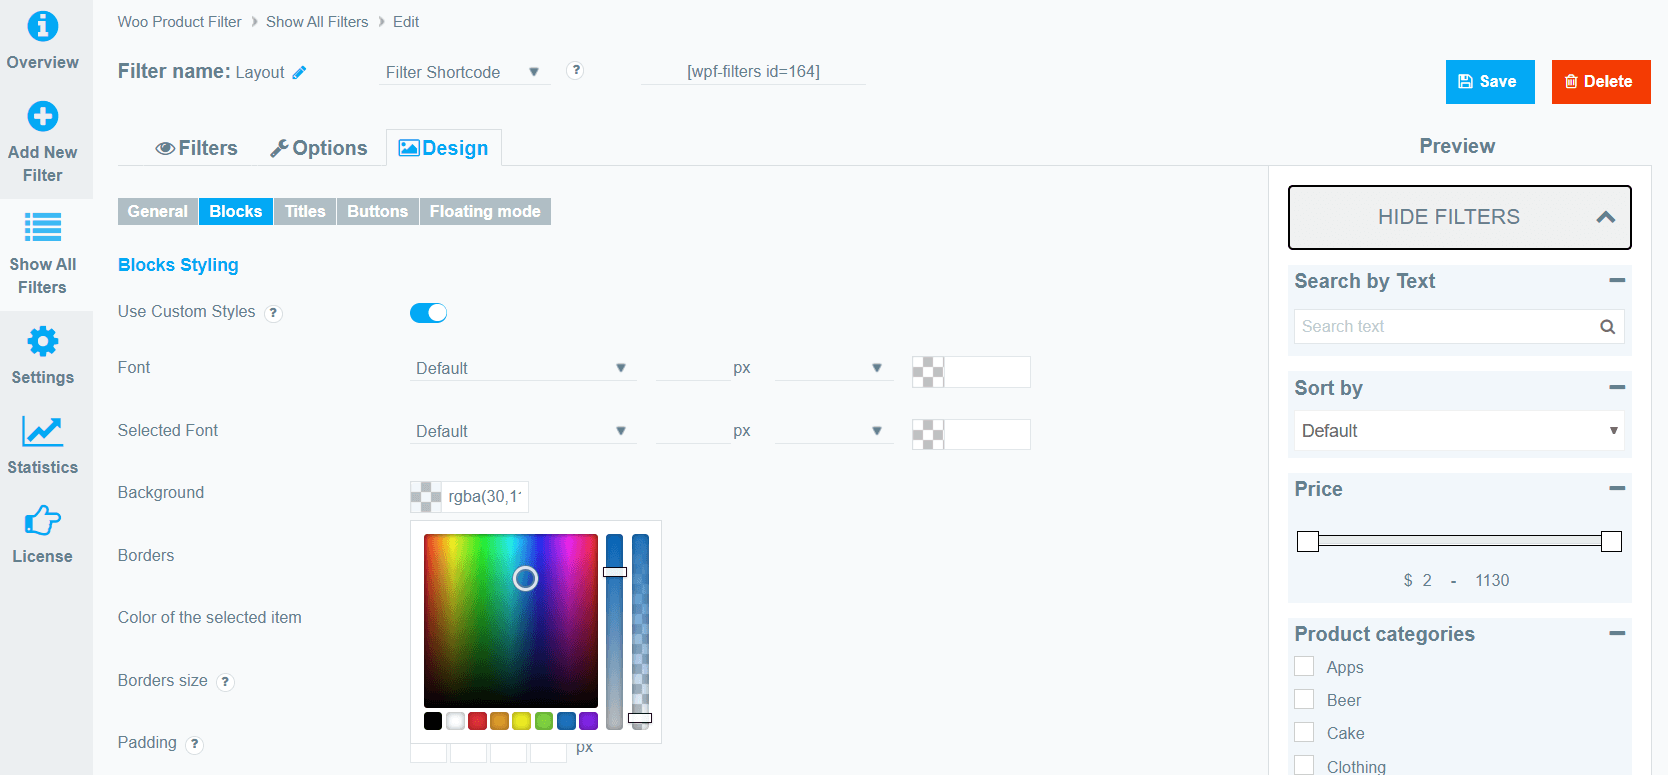Open the Font style dropdown after px

tap(833, 368)
